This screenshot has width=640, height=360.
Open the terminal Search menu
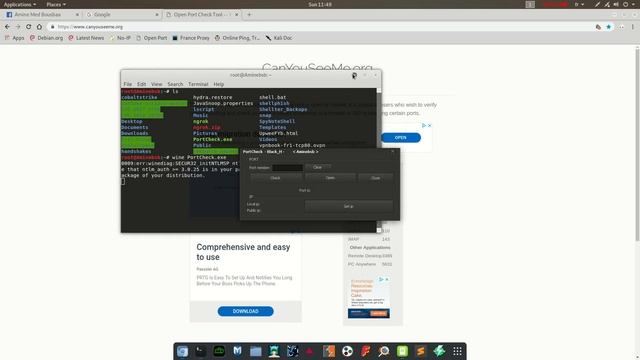(175, 84)
